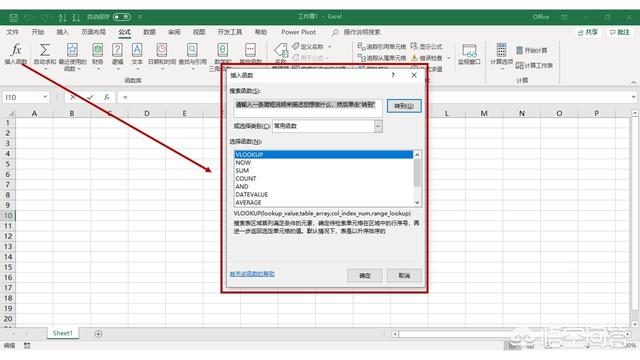Click Show Formulas (显示公式)
Screen dimensions: 640x360
[x=427, y=47]
